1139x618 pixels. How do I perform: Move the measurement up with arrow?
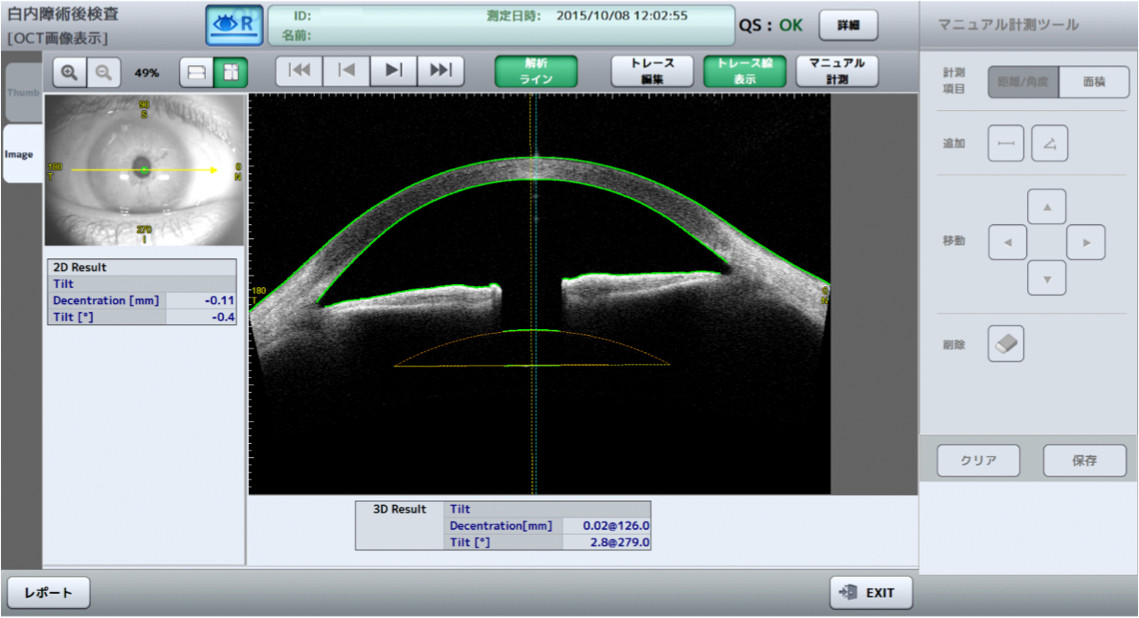tap(1046, 207)
